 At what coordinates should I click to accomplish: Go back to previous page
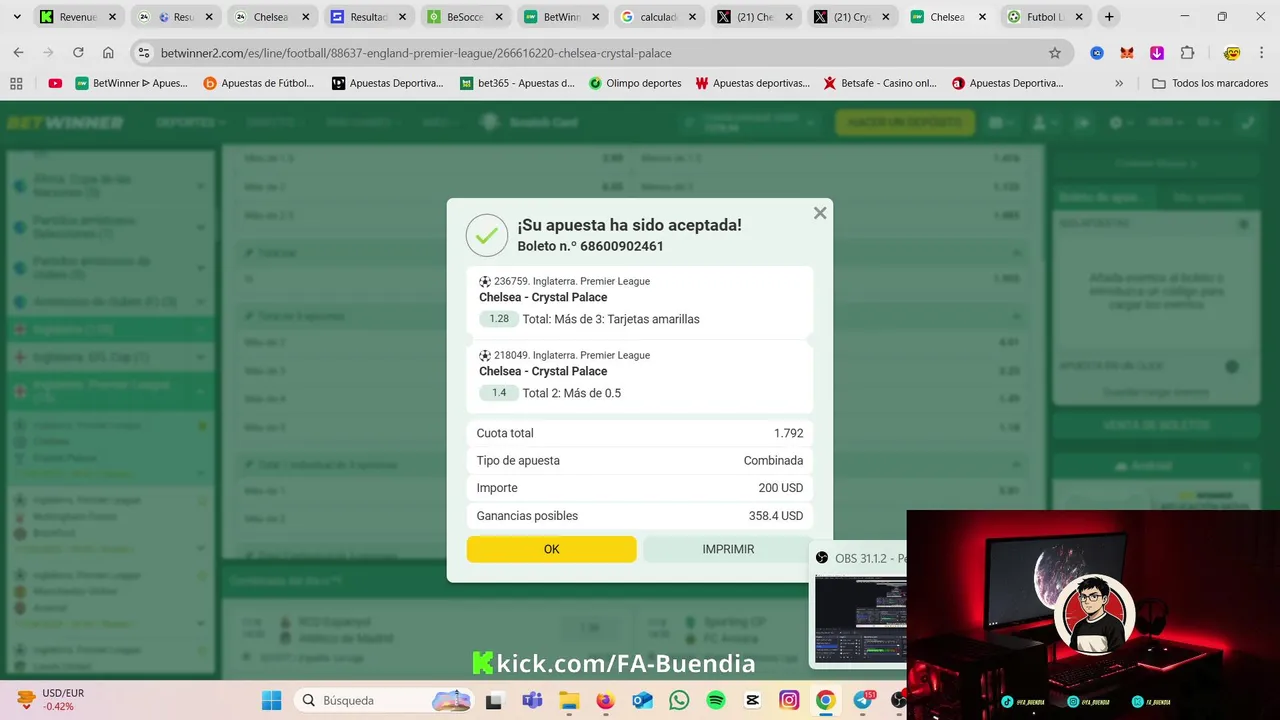click(18, 53)
